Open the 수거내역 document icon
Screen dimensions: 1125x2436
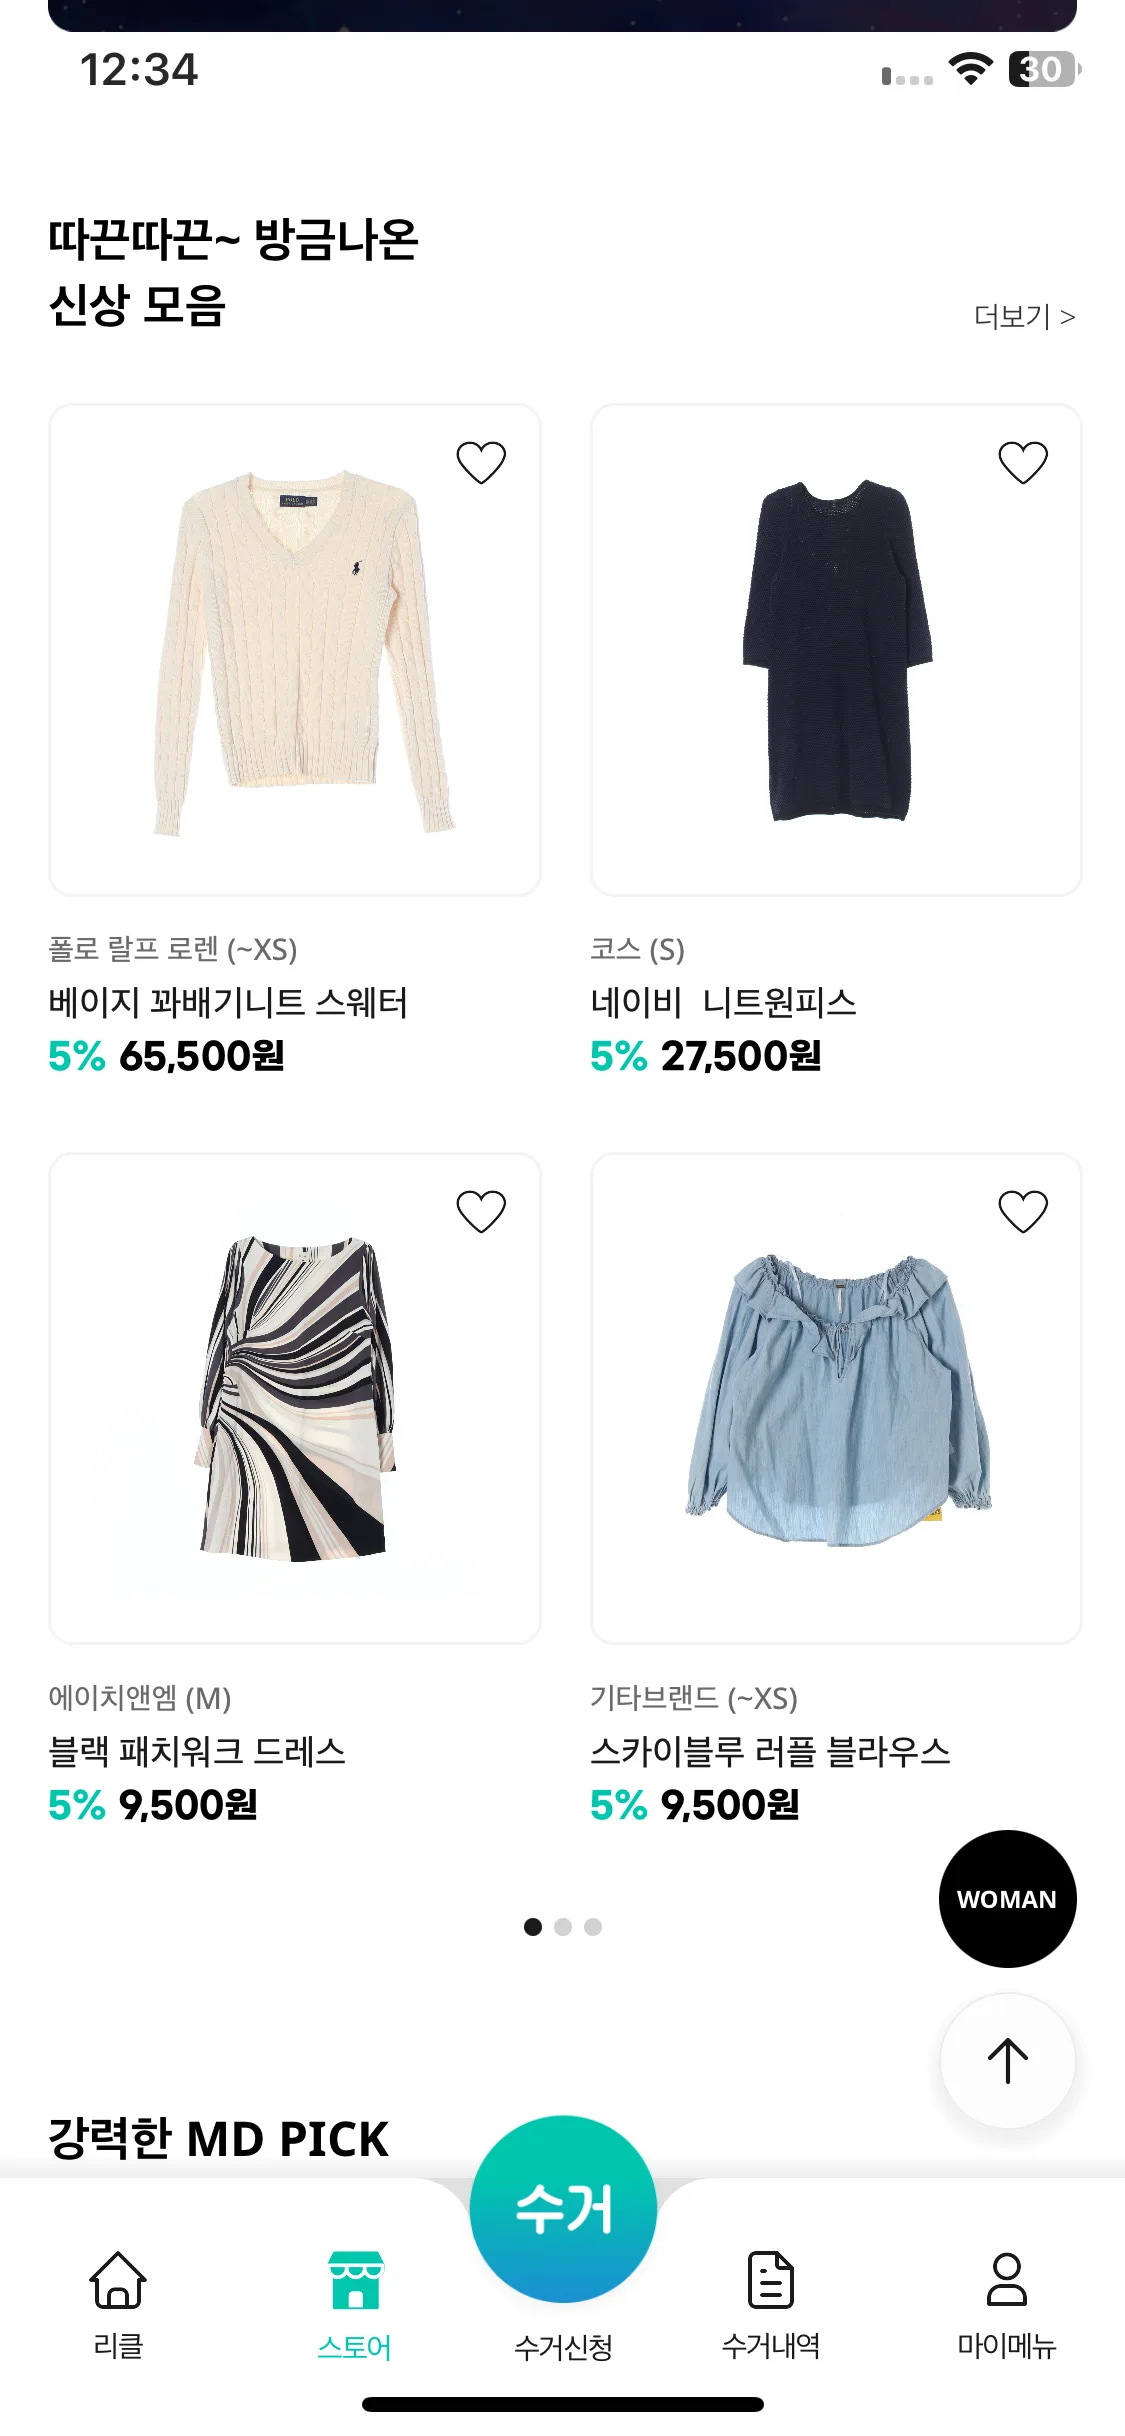click(x=771, y=2279)
